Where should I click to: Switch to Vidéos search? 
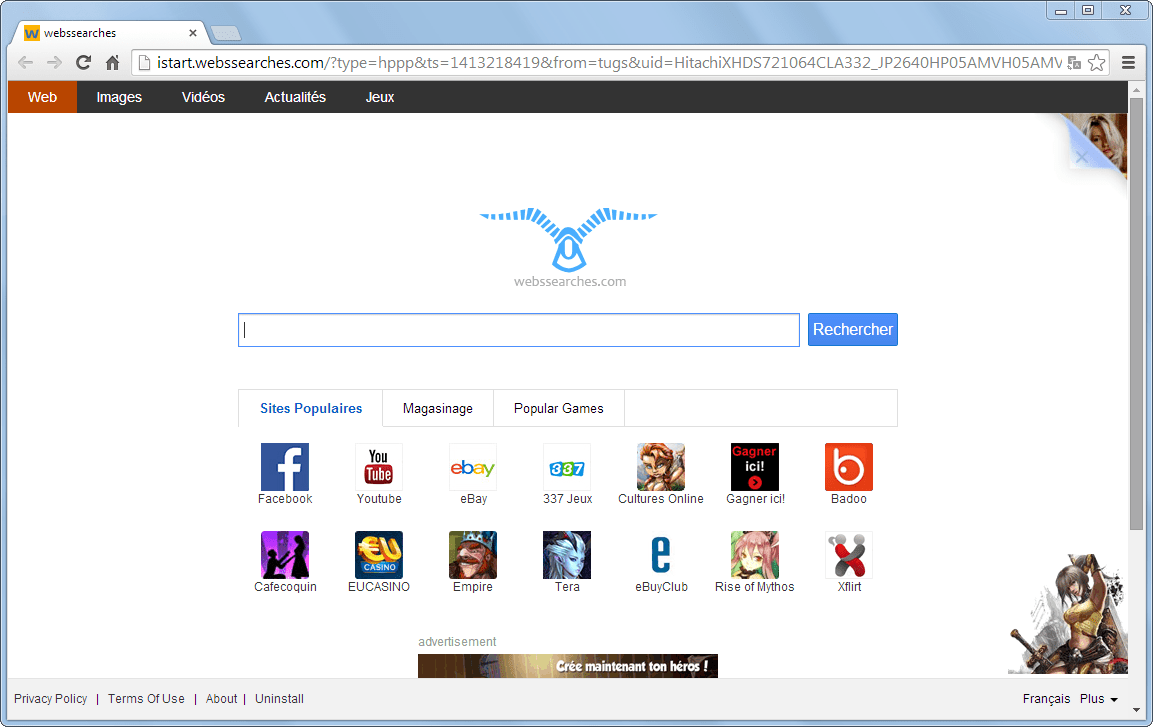point(203,97)
